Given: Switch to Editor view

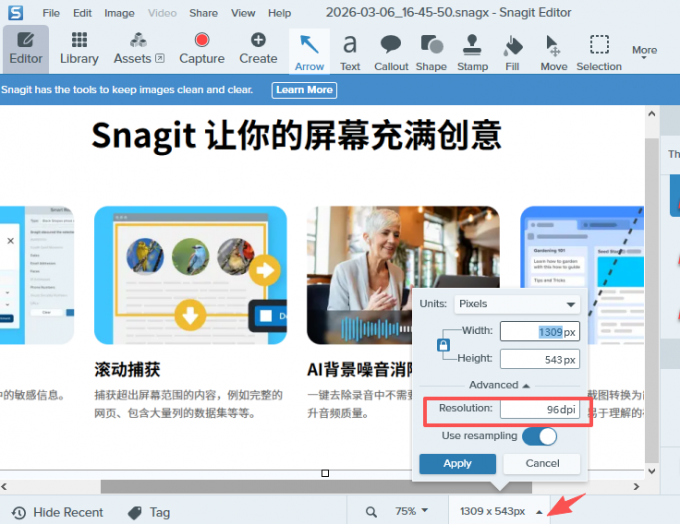Looking at the screenshot, I should [26, 49].
